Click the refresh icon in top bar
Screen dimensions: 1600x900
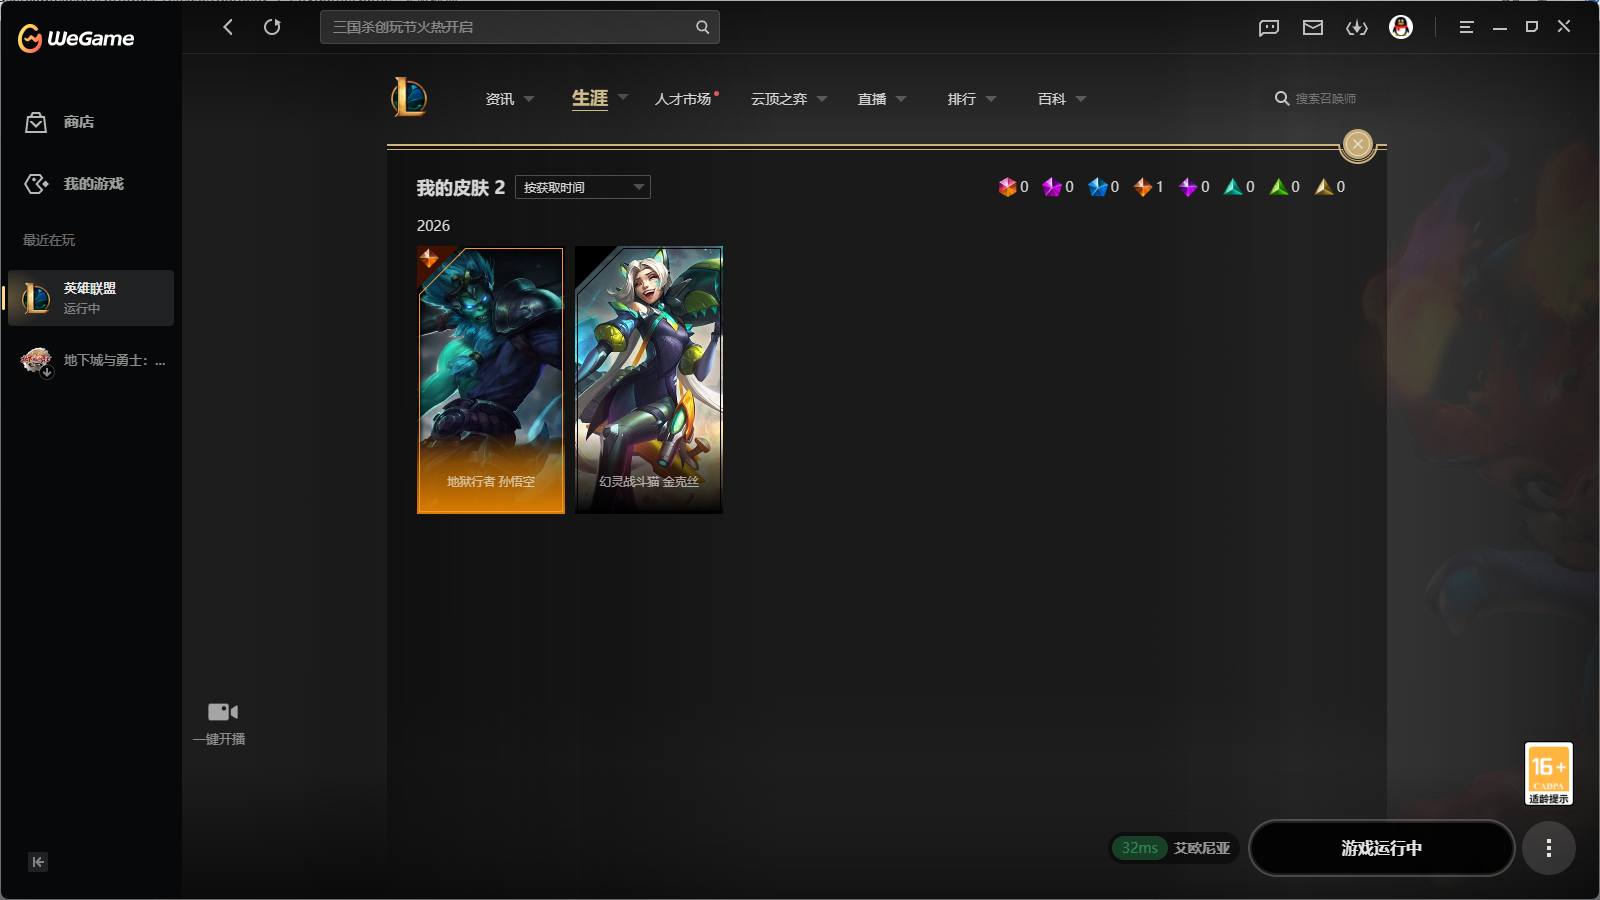[272, 27]
